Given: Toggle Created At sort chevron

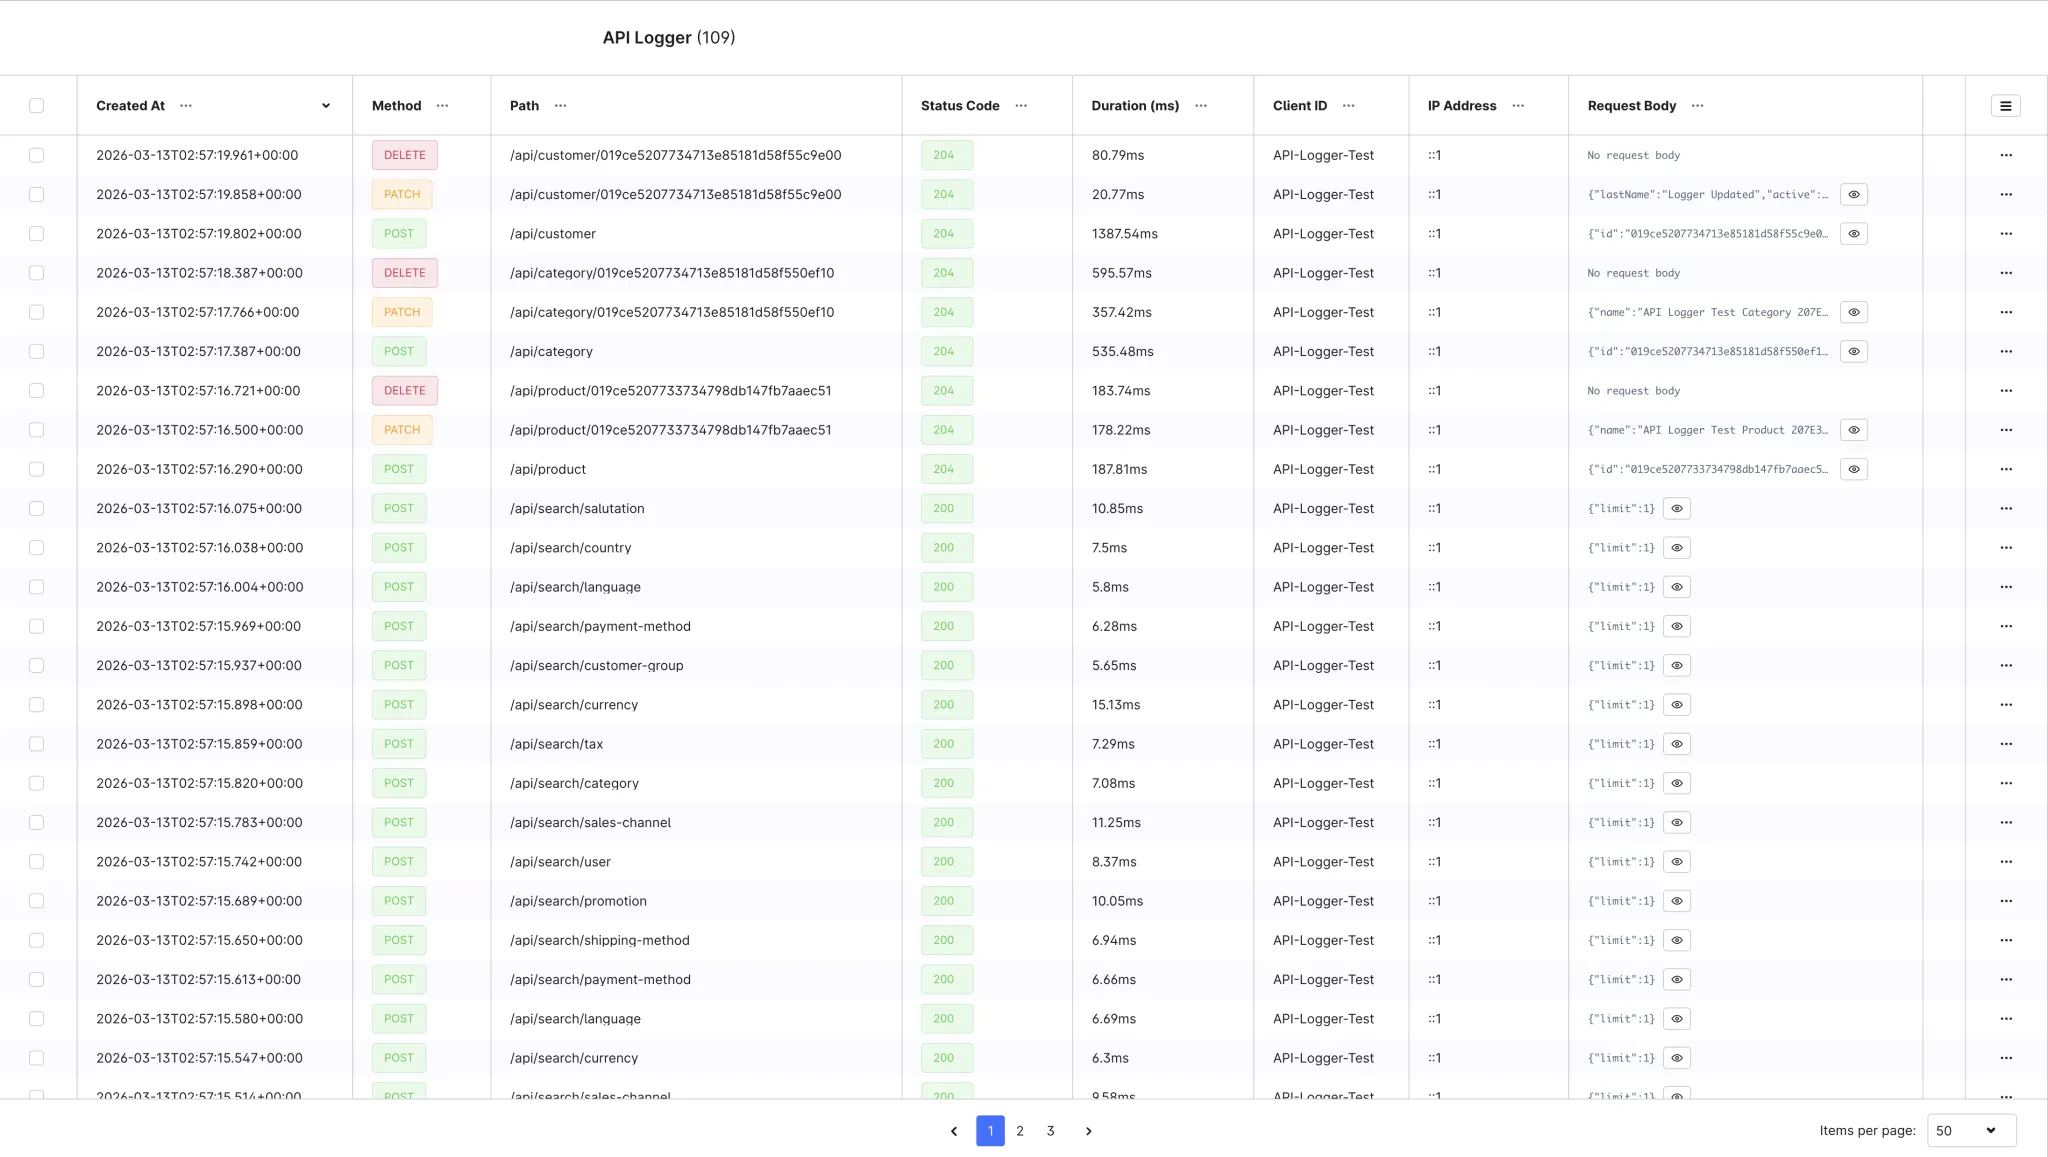Looking at the screenshot, I should 326,106.
